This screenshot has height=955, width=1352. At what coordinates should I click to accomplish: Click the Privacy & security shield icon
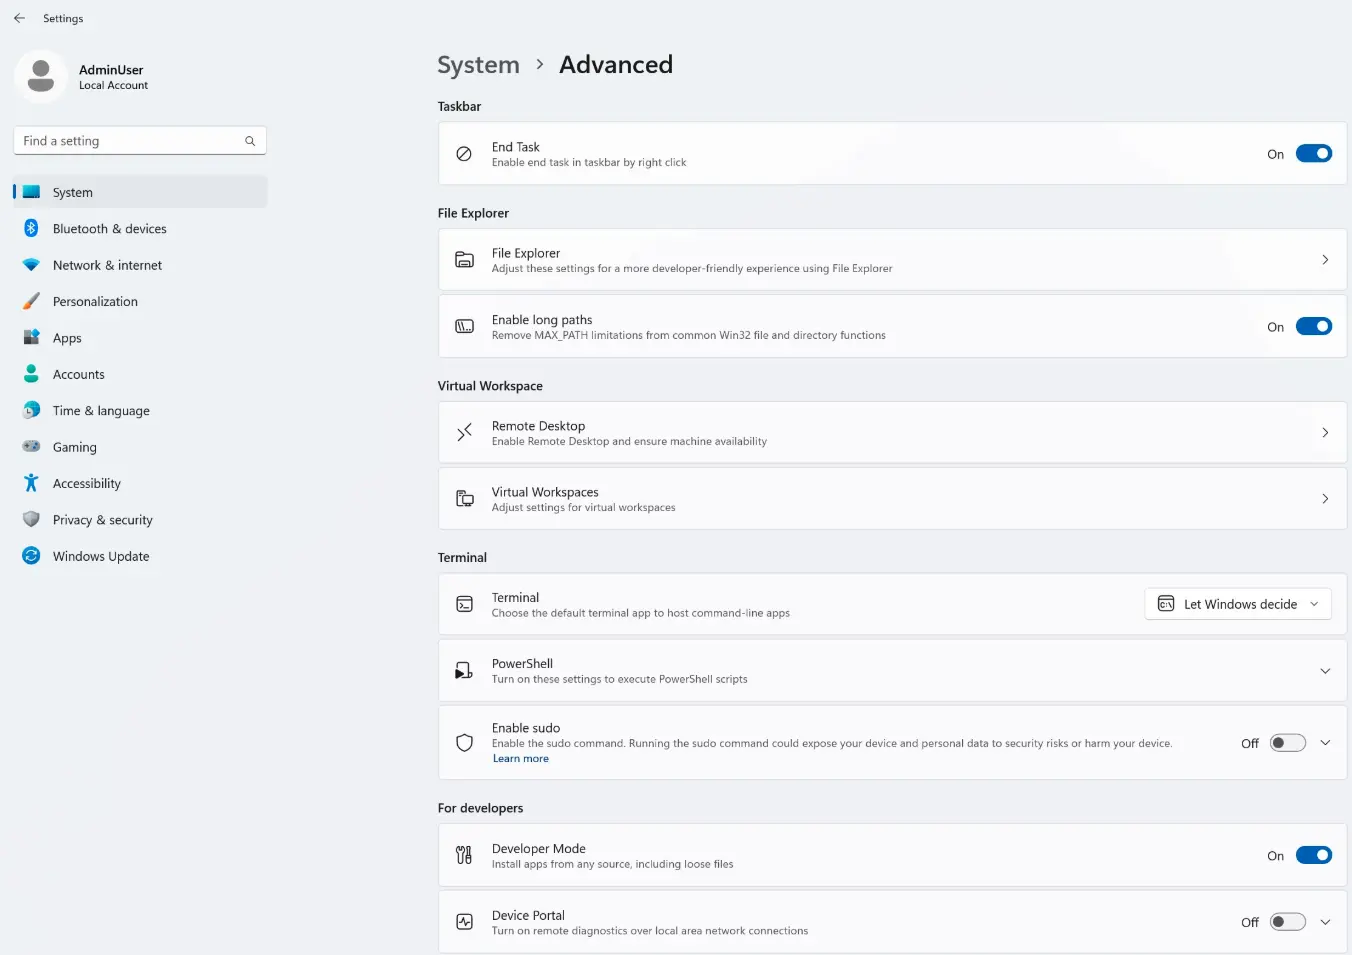tap(31, 520)
